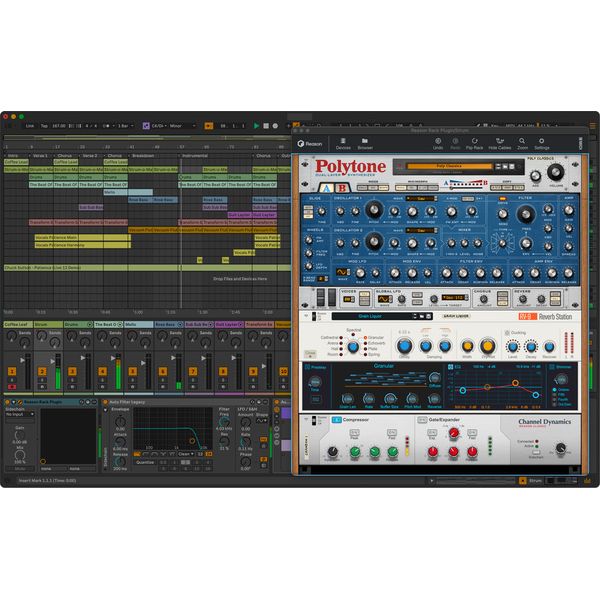The width and height of the screenshot is (600, 600).
Task: Click Flip Rack icon in Reason toolbar
Action: pos(474,141)
